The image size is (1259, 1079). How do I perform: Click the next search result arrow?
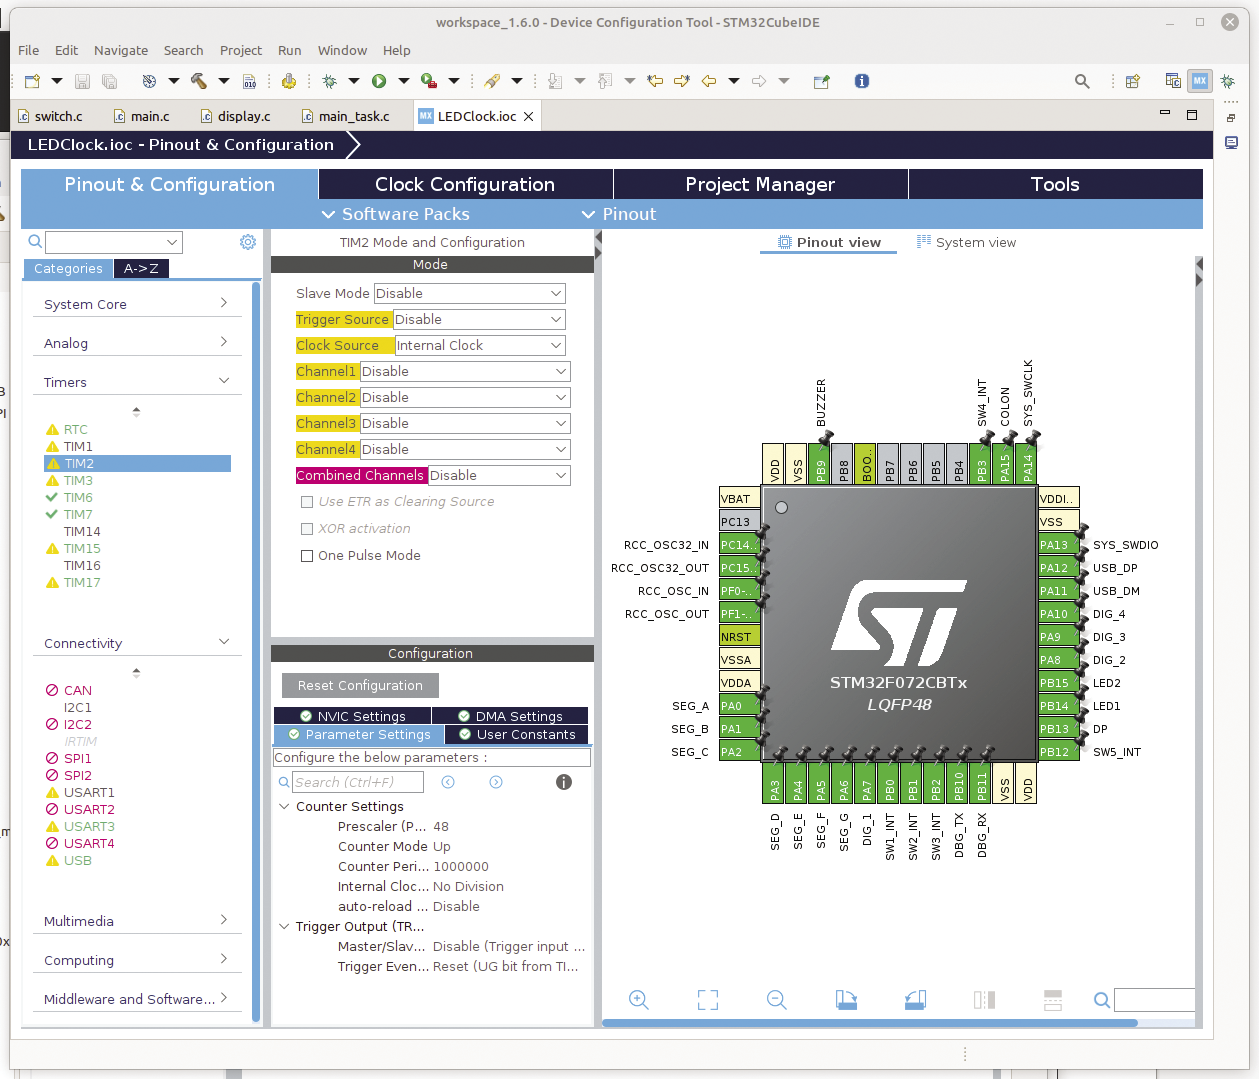pyautogui.click(x=496, y=782)
